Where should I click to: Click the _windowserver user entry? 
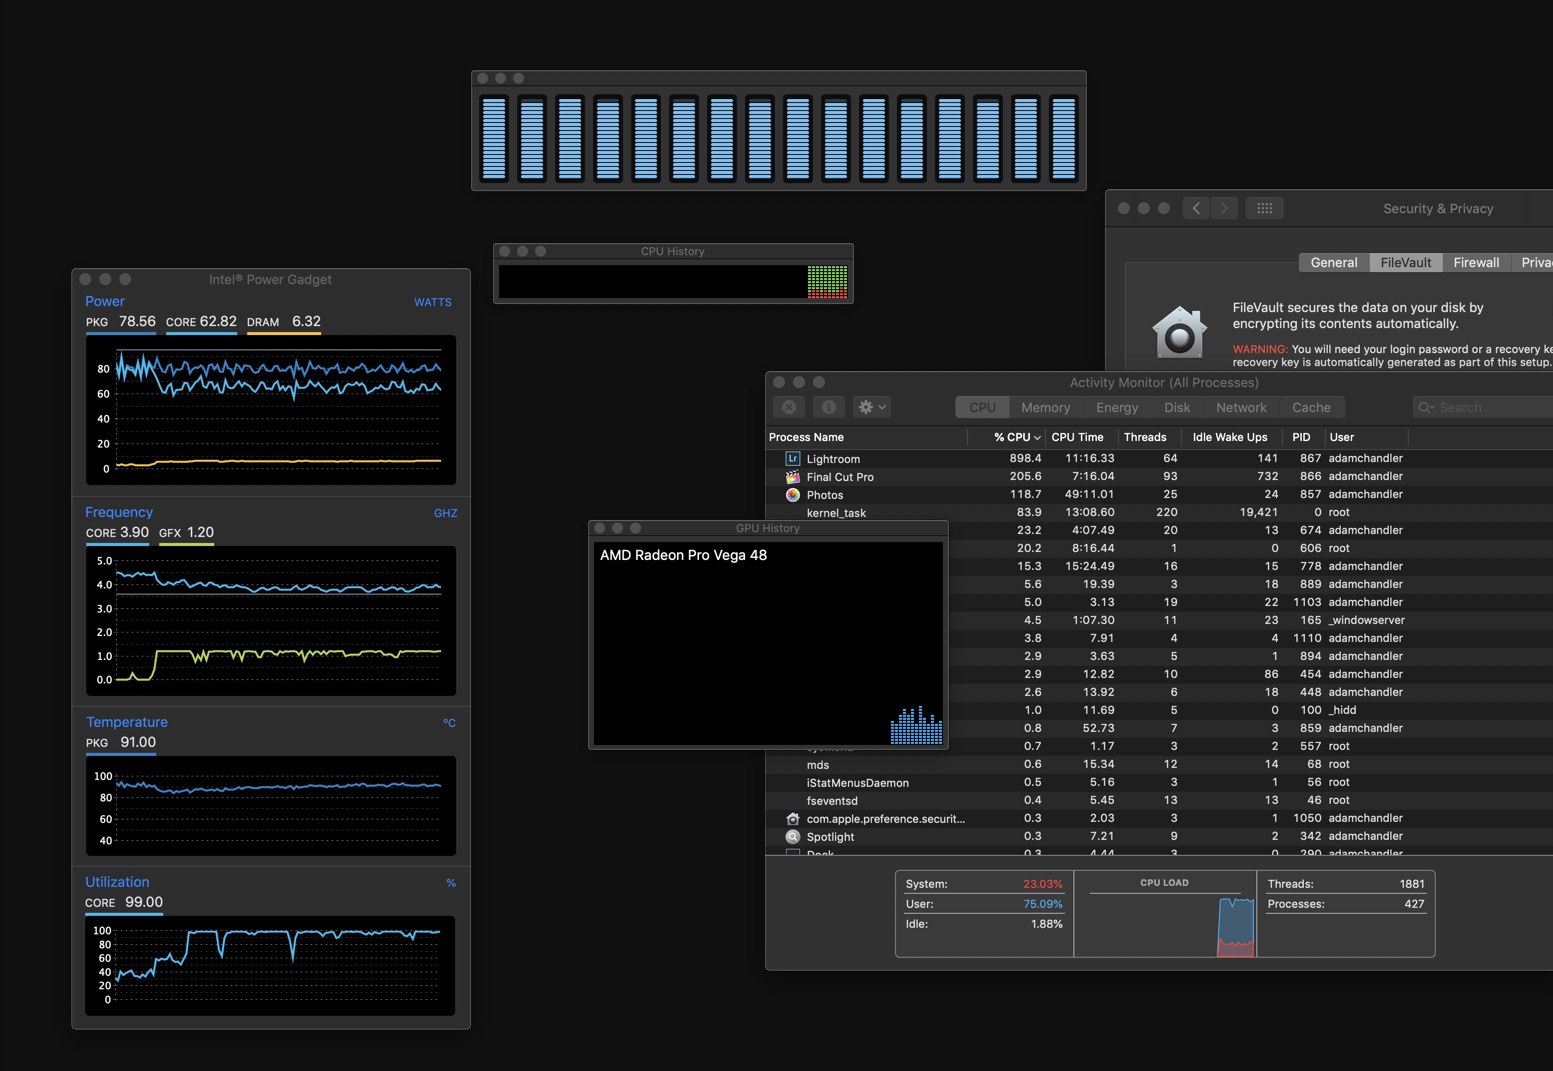coord(1366,620)
